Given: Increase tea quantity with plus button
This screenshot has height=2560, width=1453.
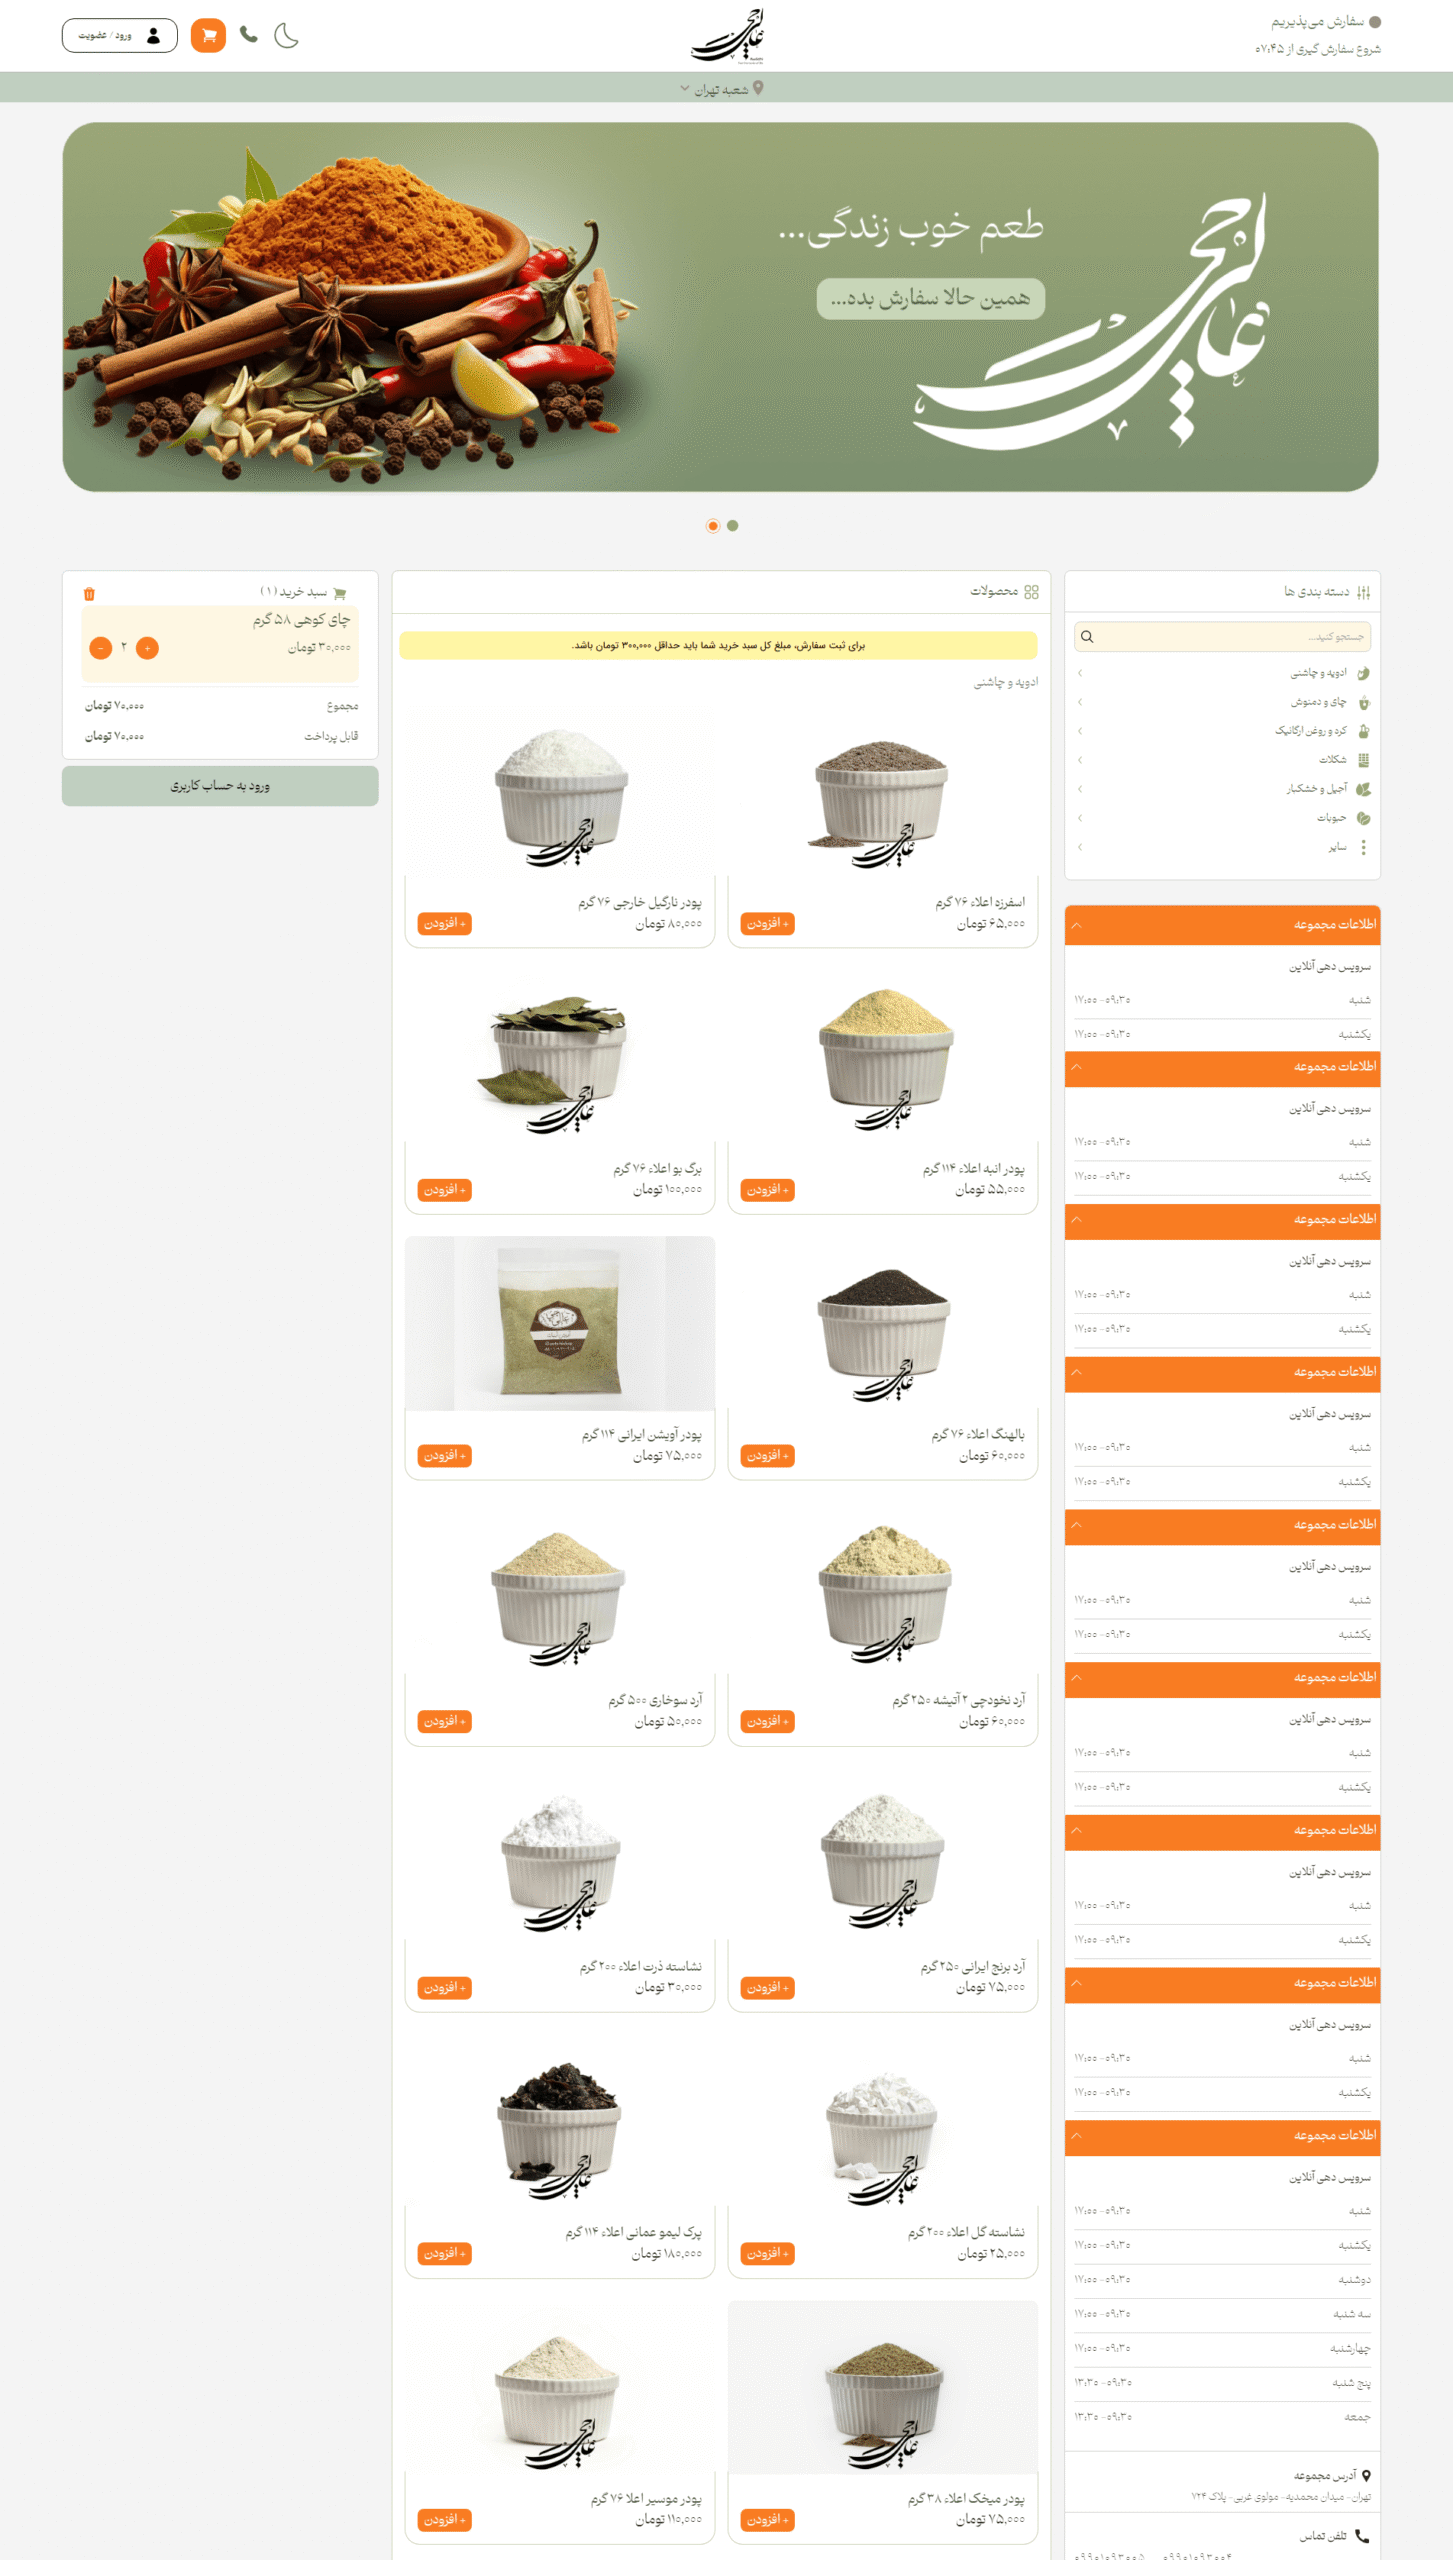Looking at the screenshot, I should point(147,648).
